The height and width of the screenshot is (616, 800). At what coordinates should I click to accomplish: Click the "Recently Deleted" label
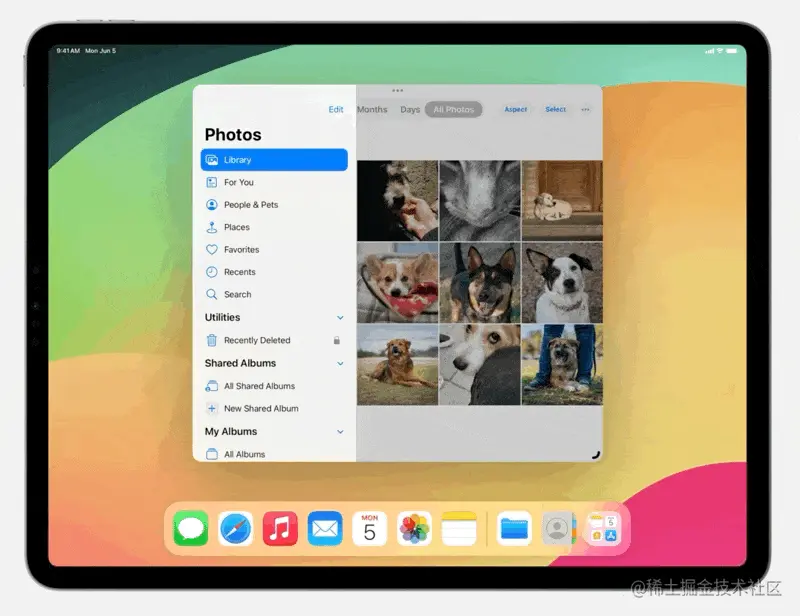(257, 340)
